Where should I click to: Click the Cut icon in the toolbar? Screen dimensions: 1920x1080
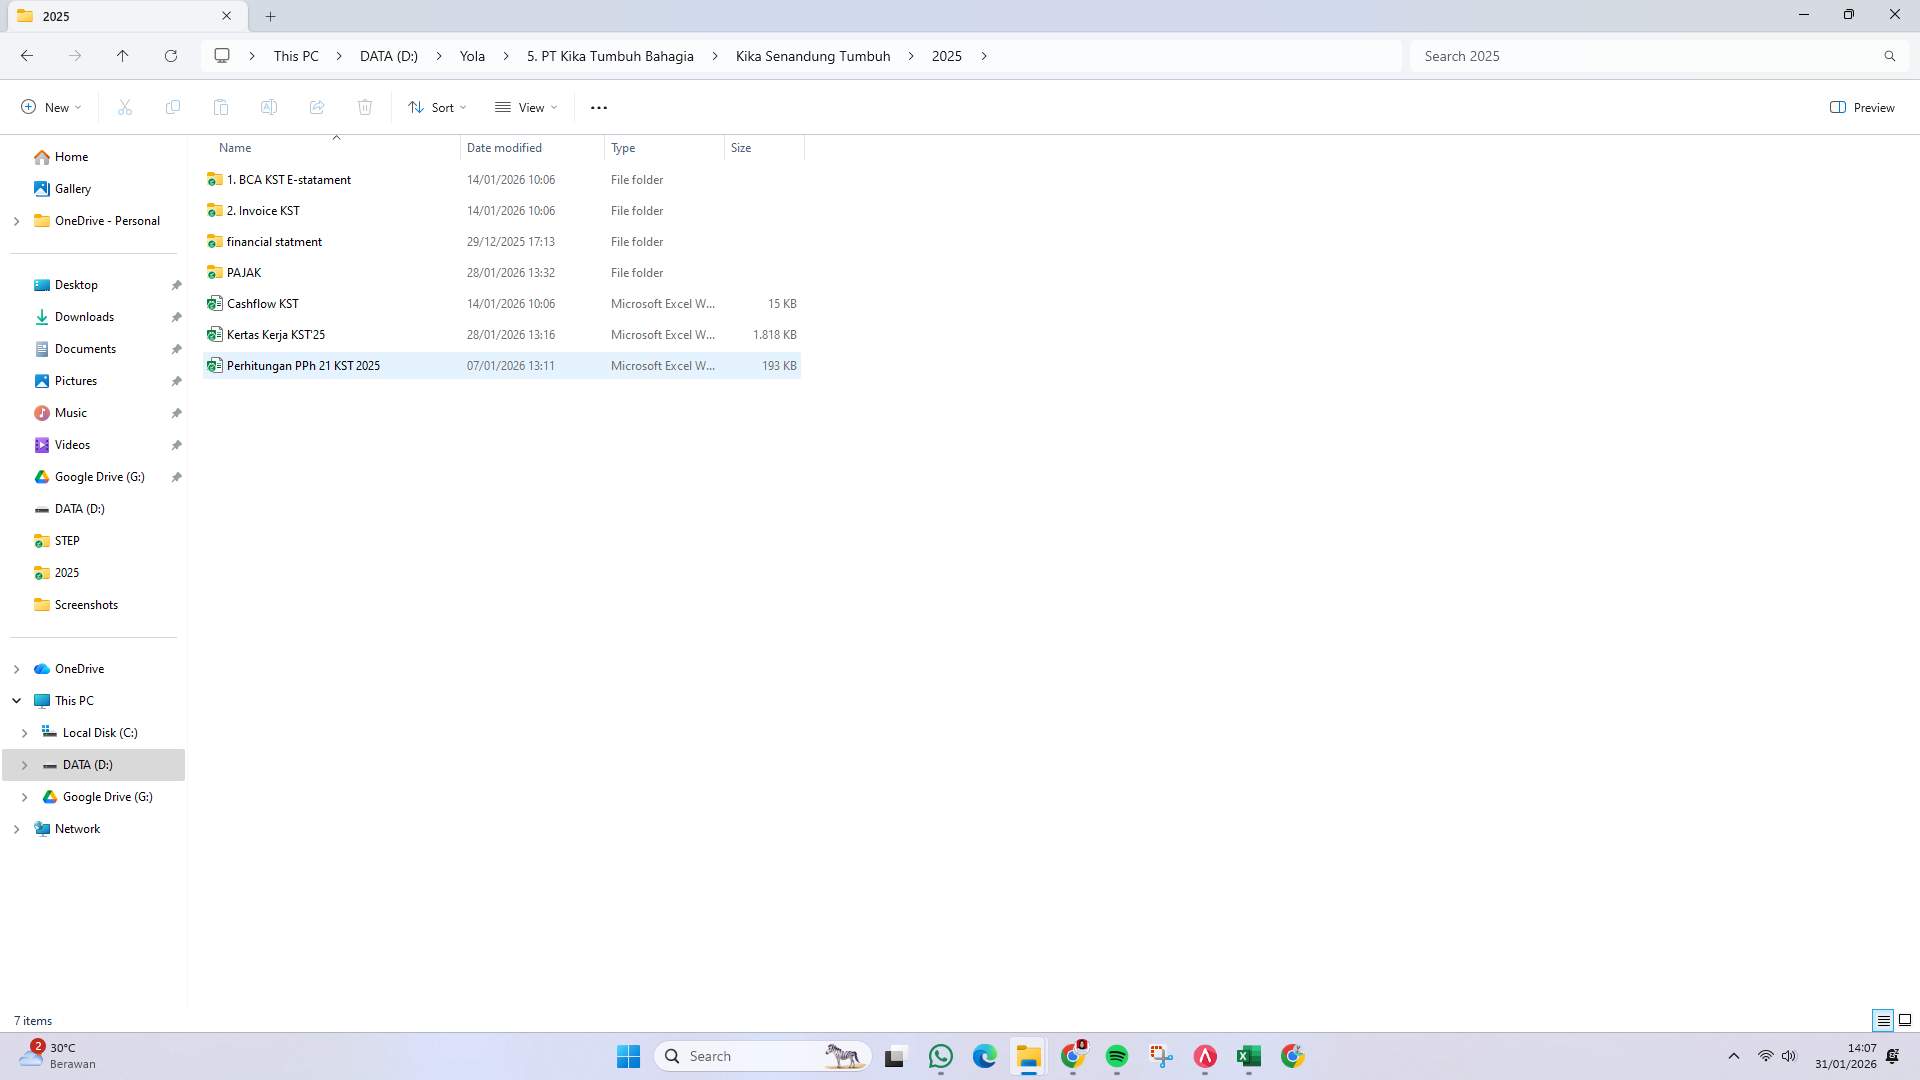(x=124, y=107)
